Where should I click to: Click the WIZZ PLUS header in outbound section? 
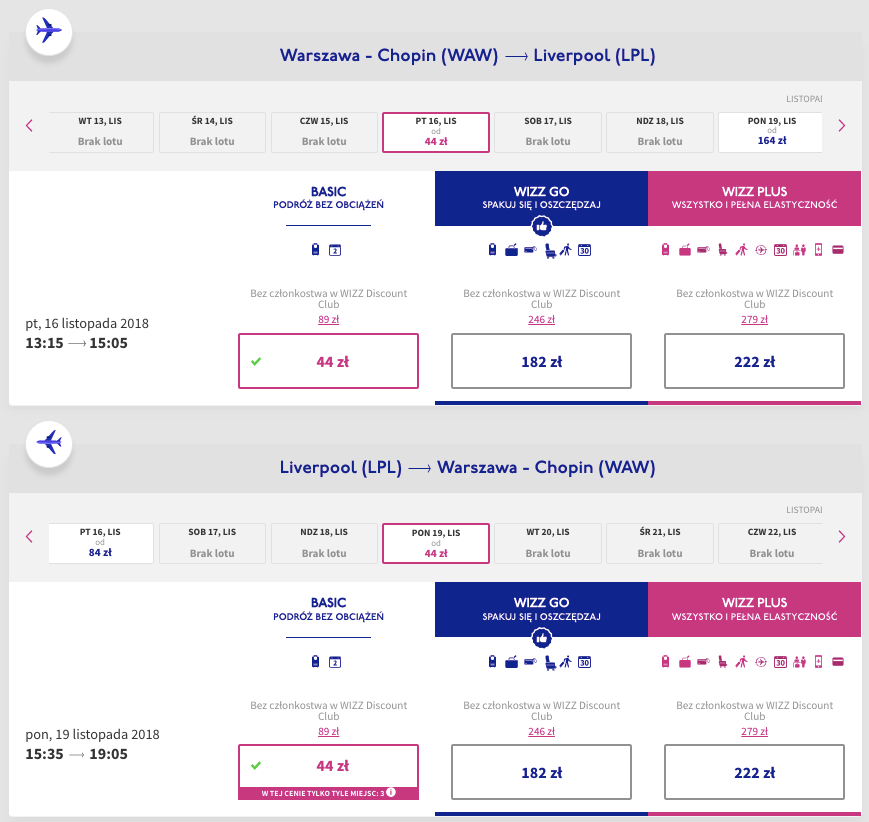pyautogui.click(x=754, y=198)
